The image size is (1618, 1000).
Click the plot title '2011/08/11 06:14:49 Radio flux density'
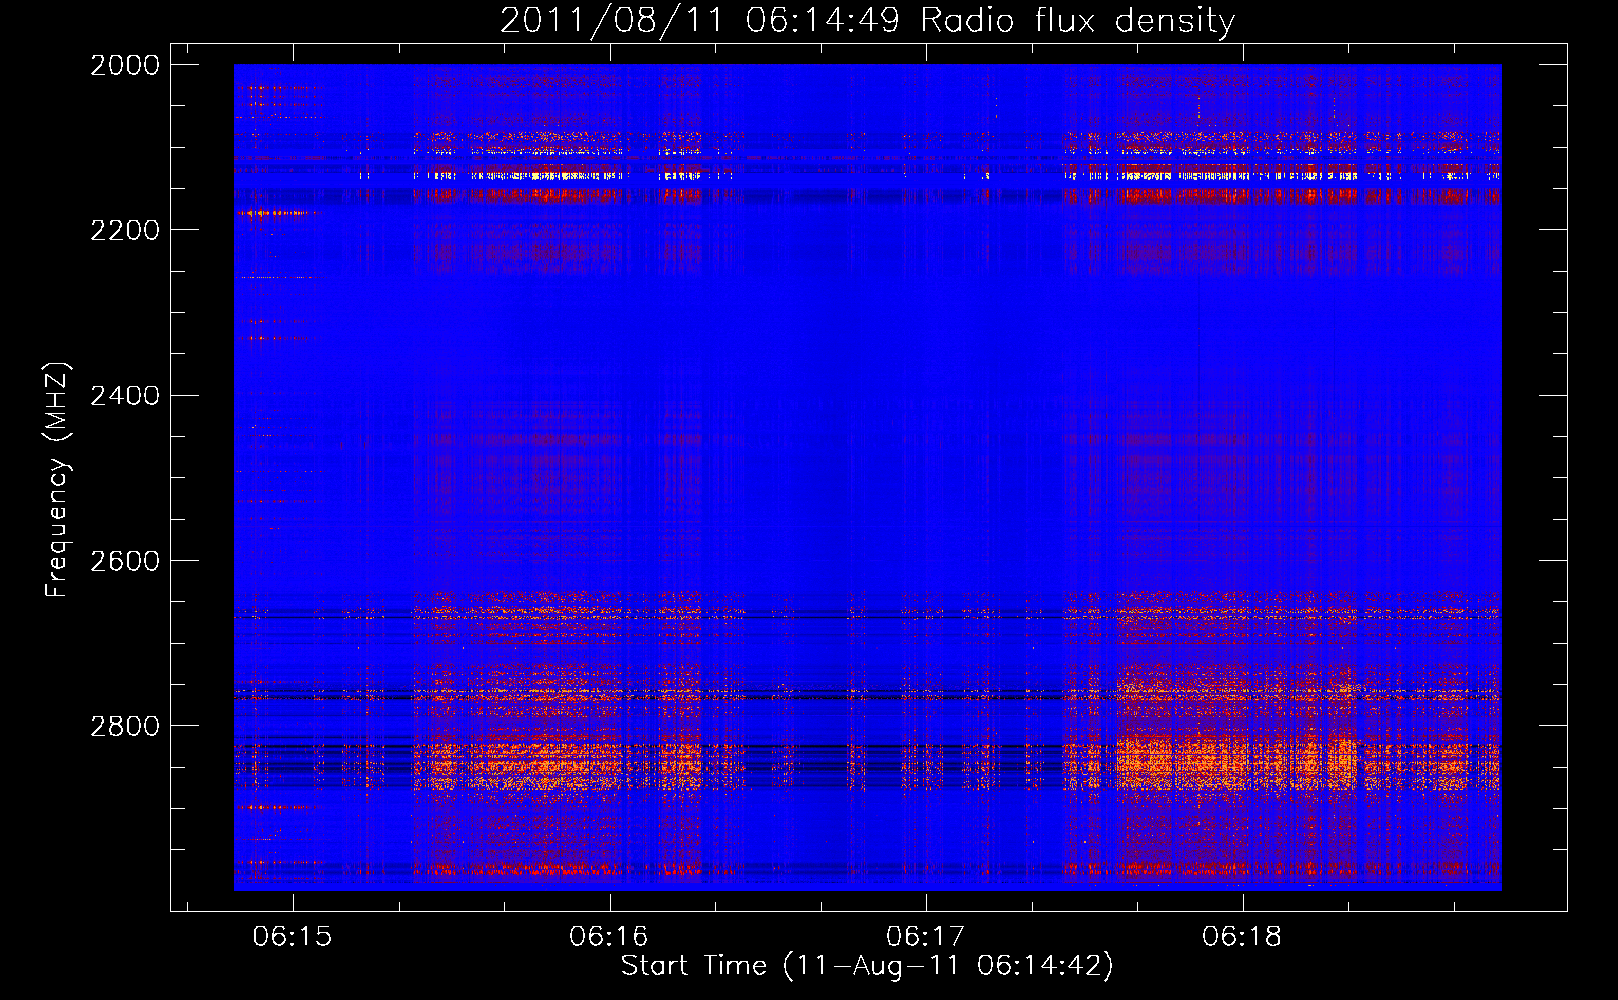point(867,20)
